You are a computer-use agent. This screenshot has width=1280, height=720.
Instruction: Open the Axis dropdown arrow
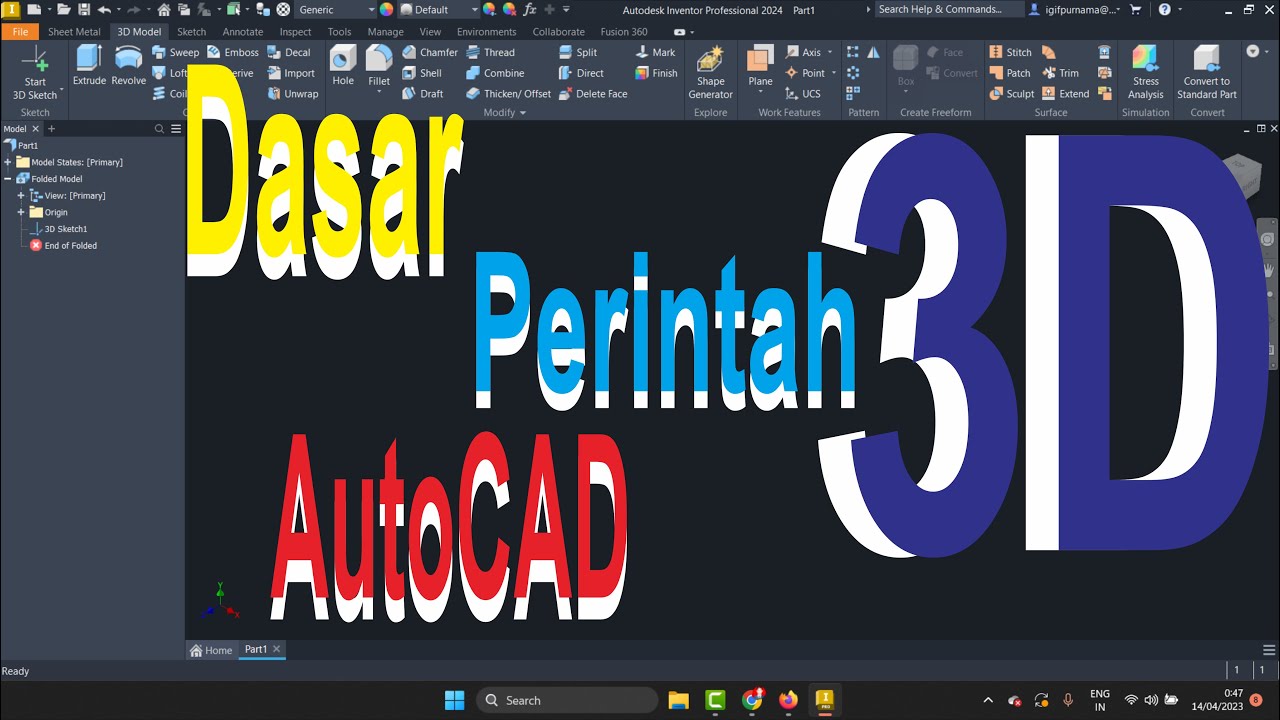[x=829, y=53]
